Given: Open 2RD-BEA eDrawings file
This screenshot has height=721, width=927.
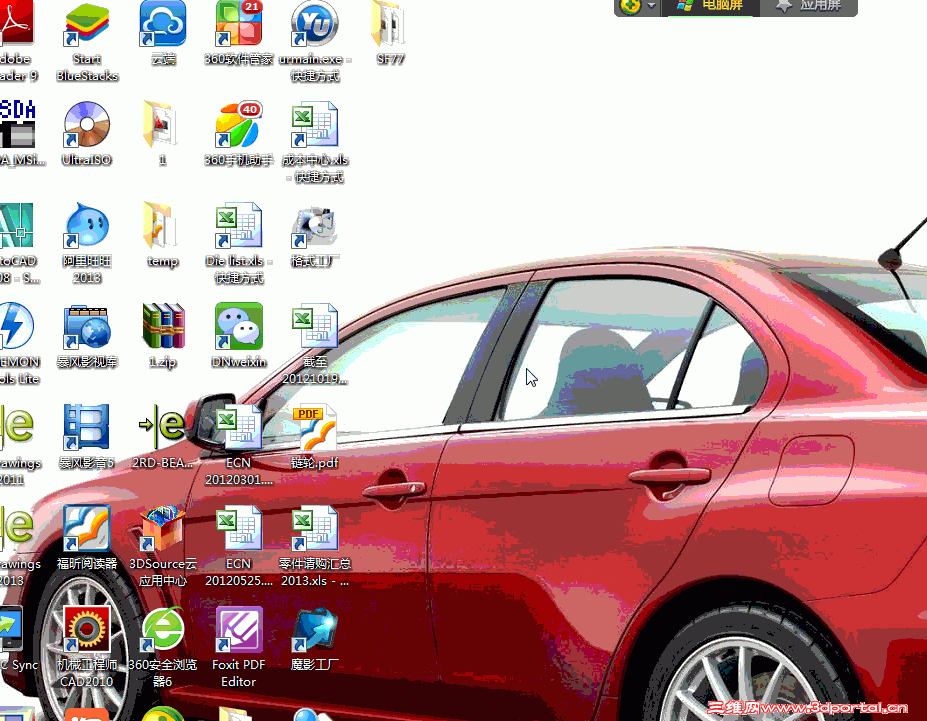Looking at the screenshot, I should pyautogui.click(x=163, y=427).
